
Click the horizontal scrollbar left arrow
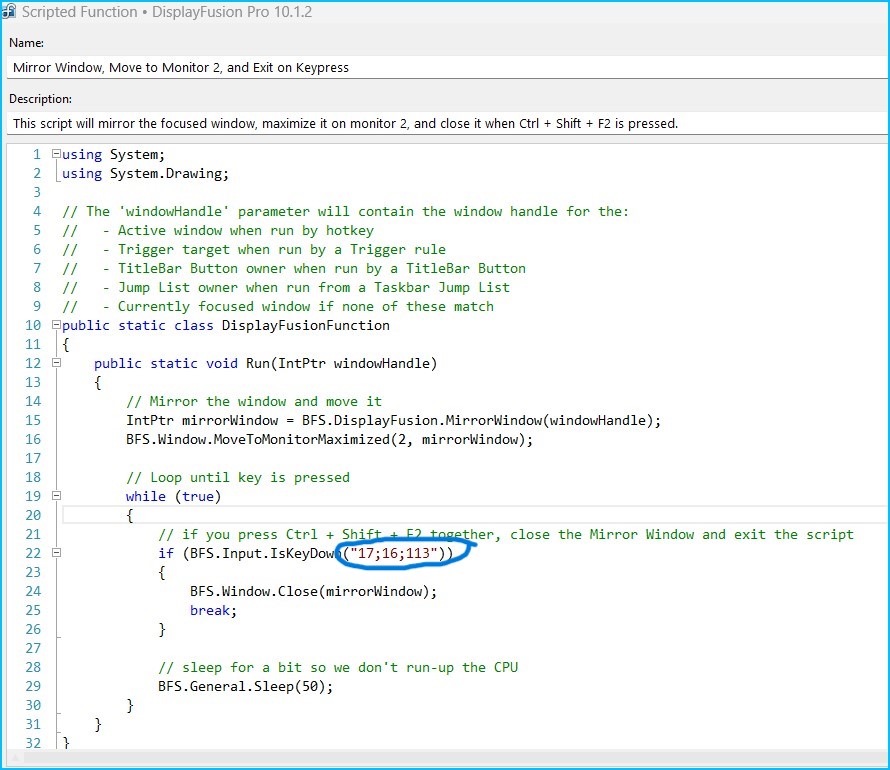14,758
